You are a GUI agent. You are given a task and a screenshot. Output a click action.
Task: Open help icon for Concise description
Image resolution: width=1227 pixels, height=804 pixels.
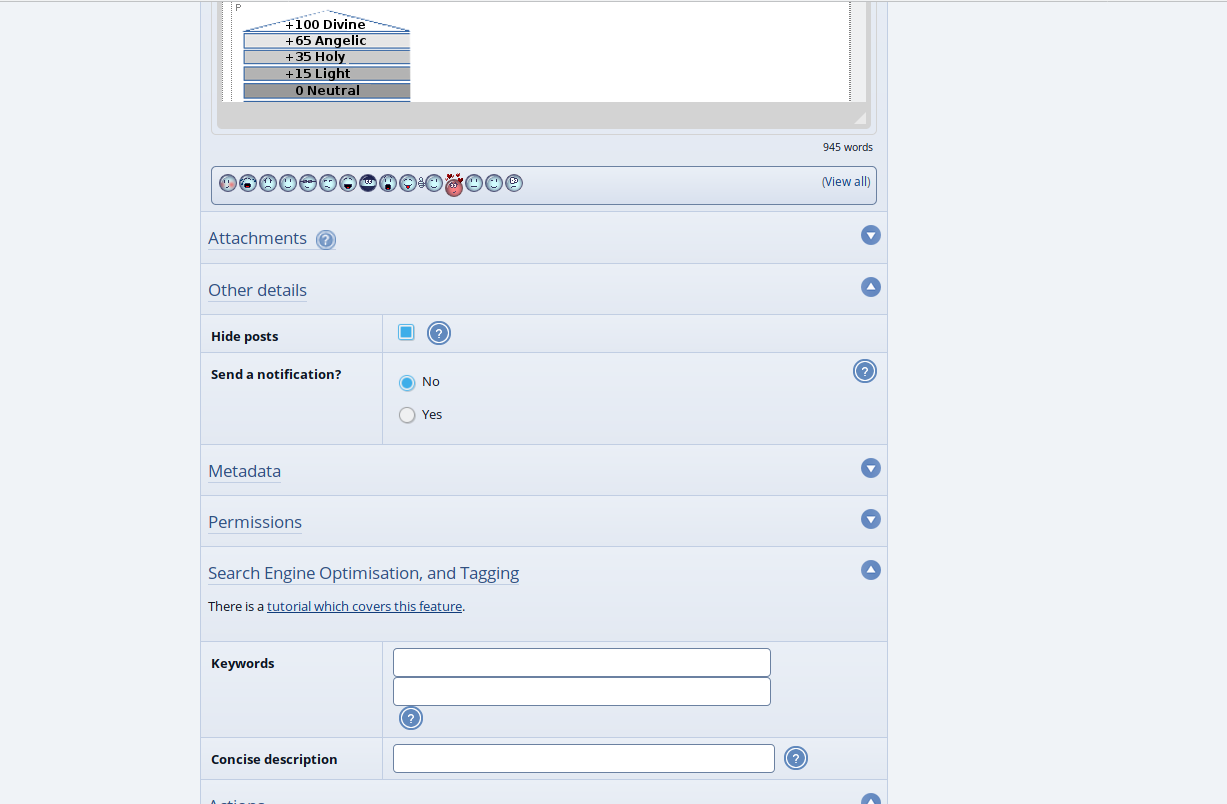tap(795, 759)
